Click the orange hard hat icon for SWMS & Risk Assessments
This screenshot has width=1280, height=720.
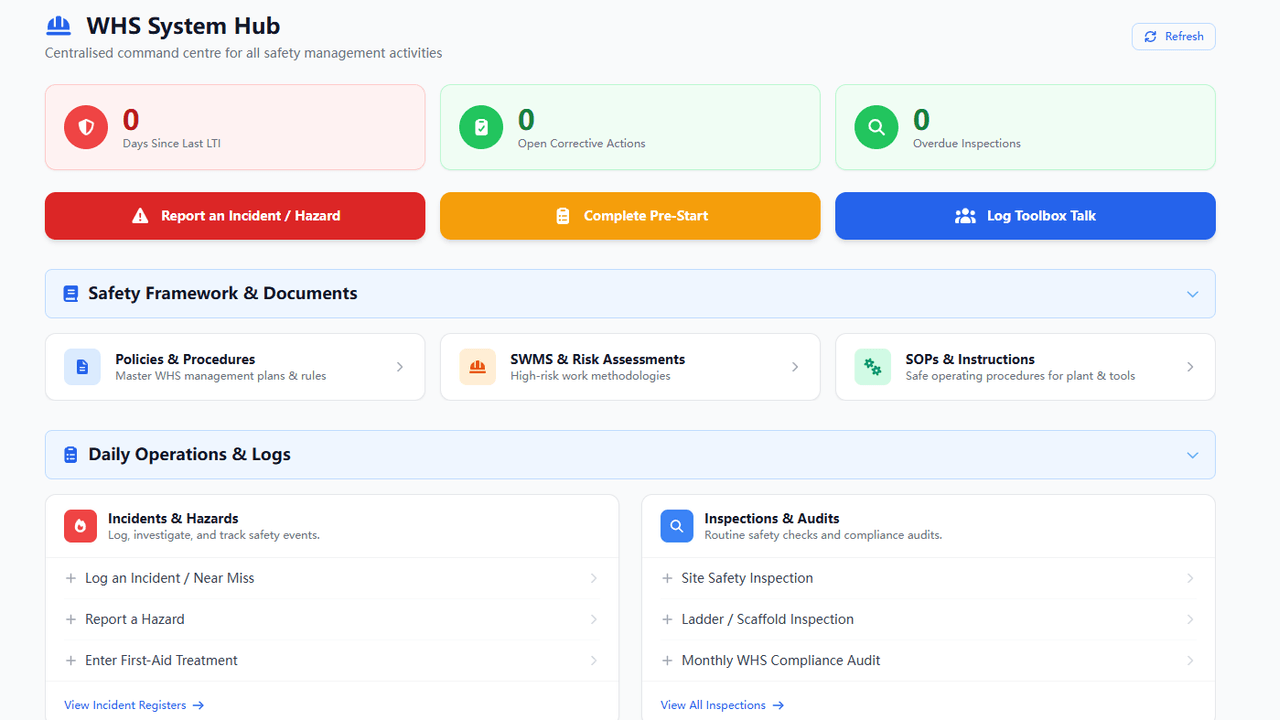pos(477,367)
